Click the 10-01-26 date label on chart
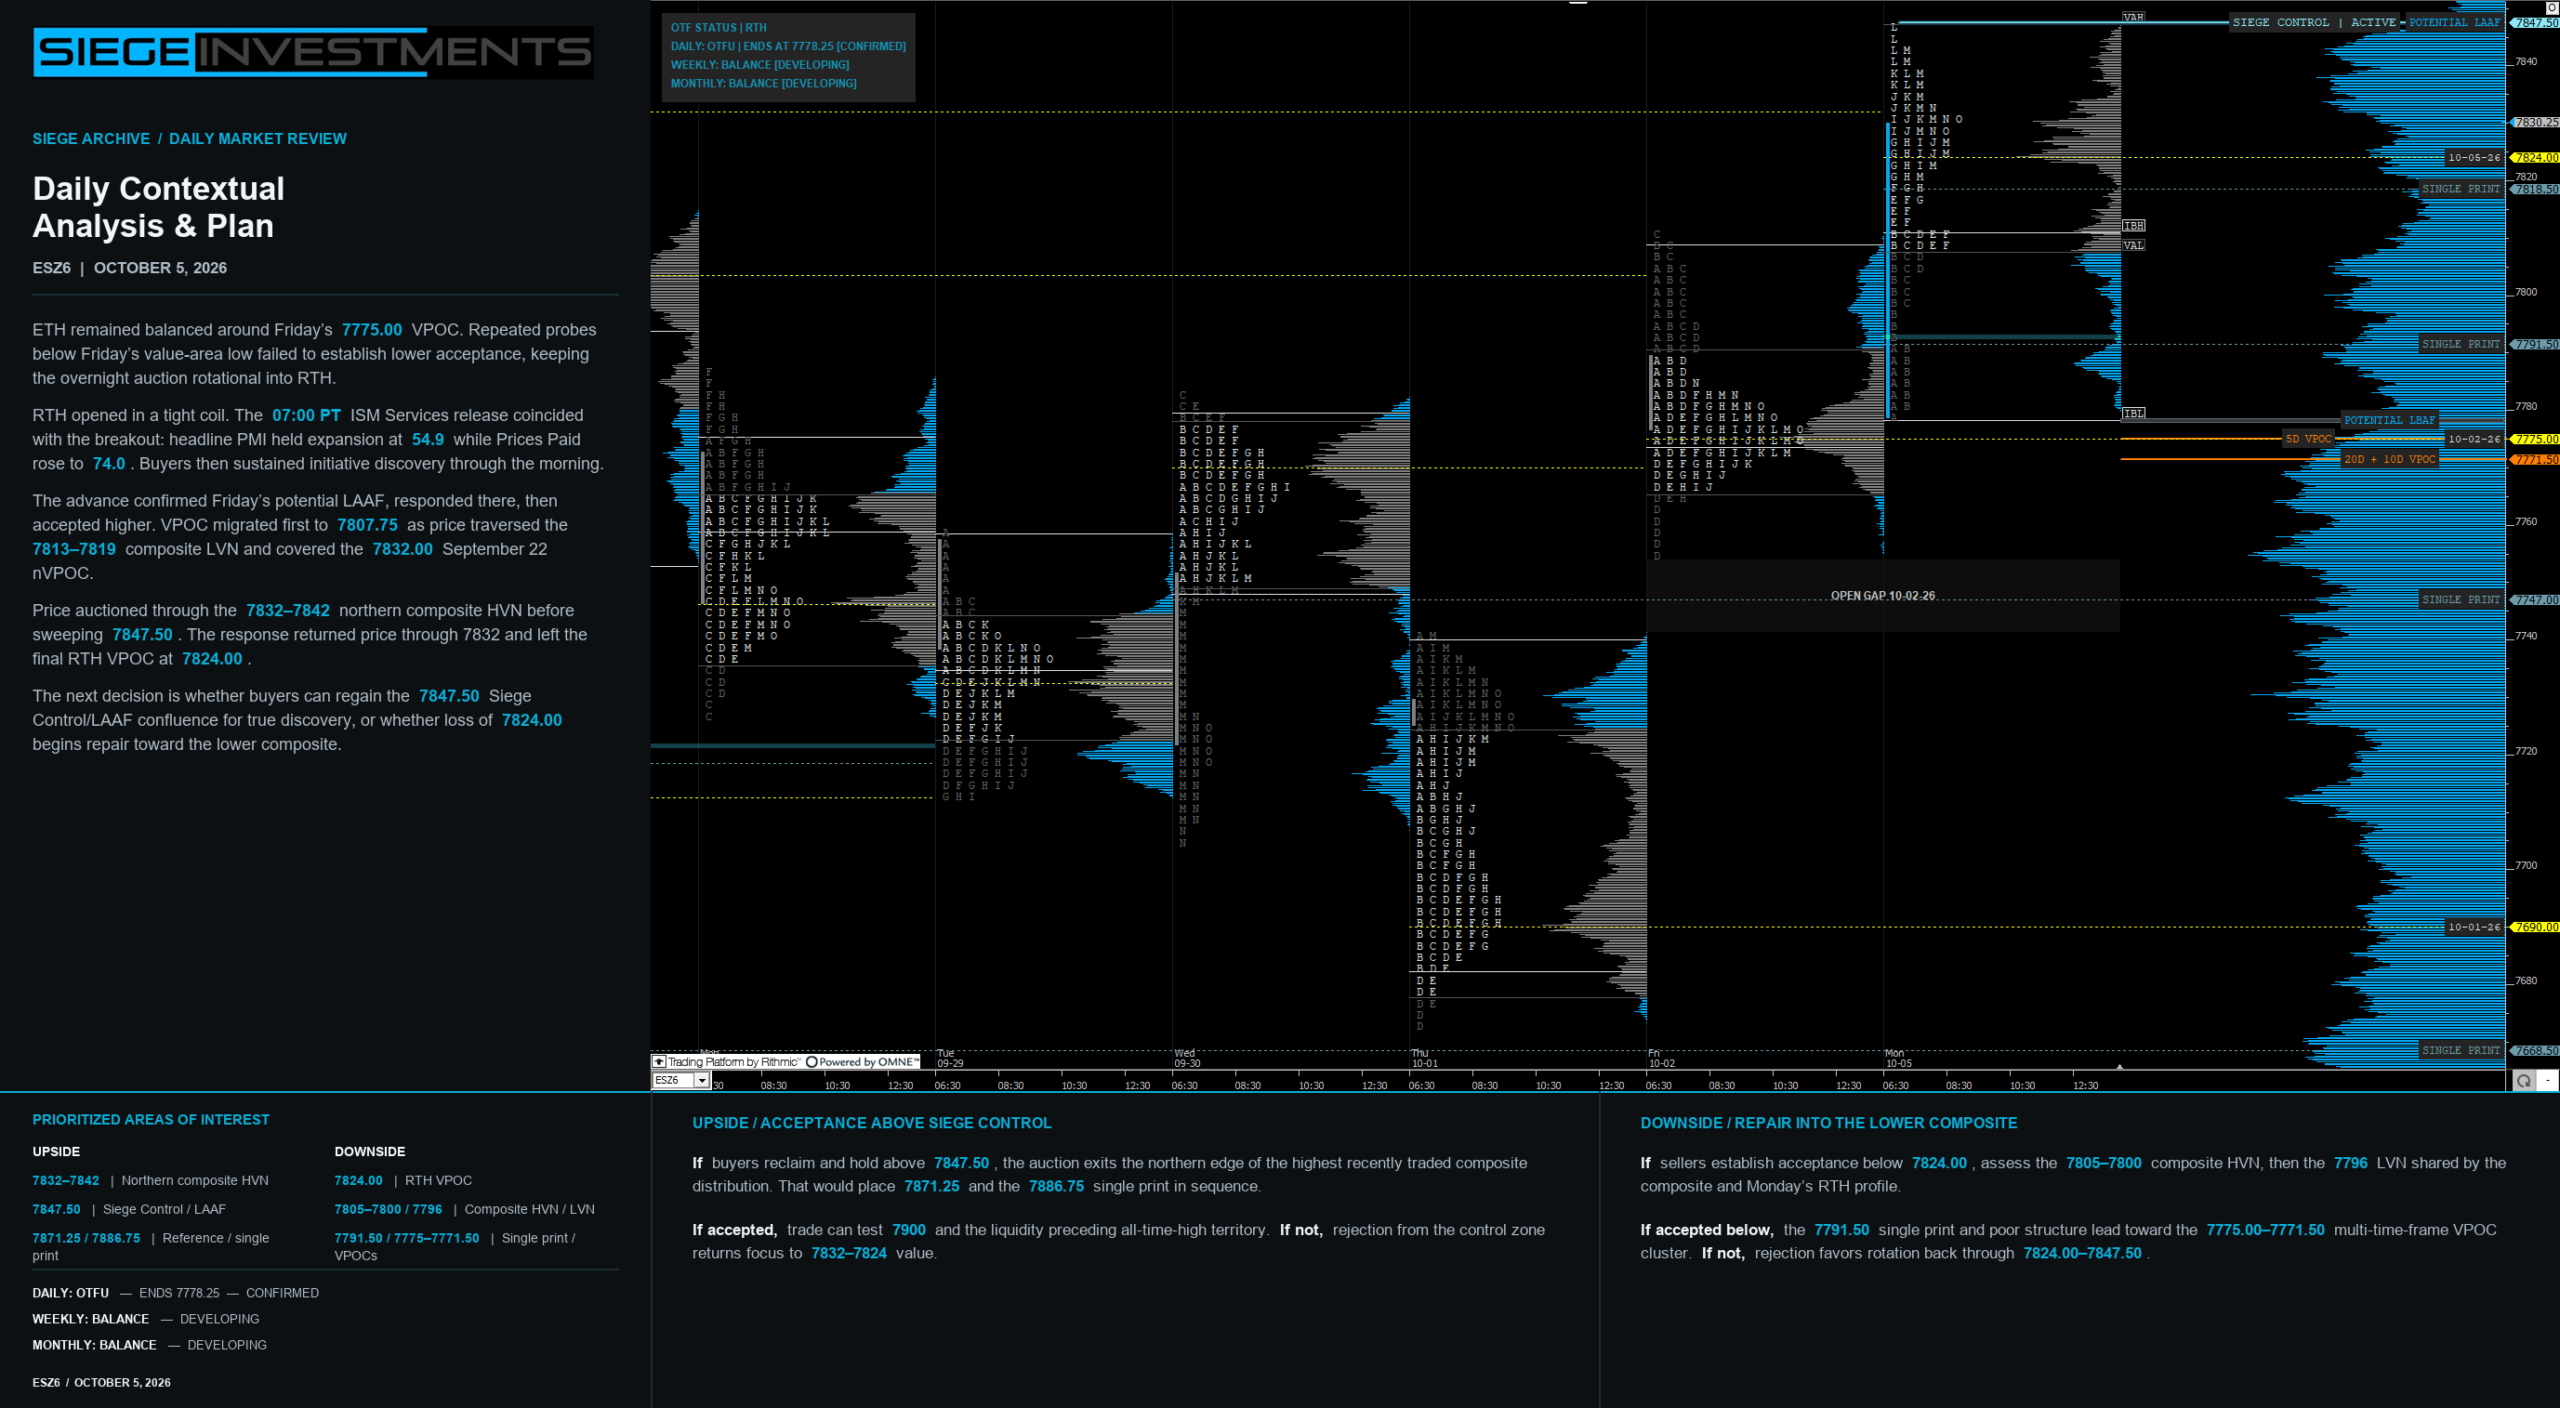The width and height of the screenshot is (2560, 1408). coord(2474,927)
